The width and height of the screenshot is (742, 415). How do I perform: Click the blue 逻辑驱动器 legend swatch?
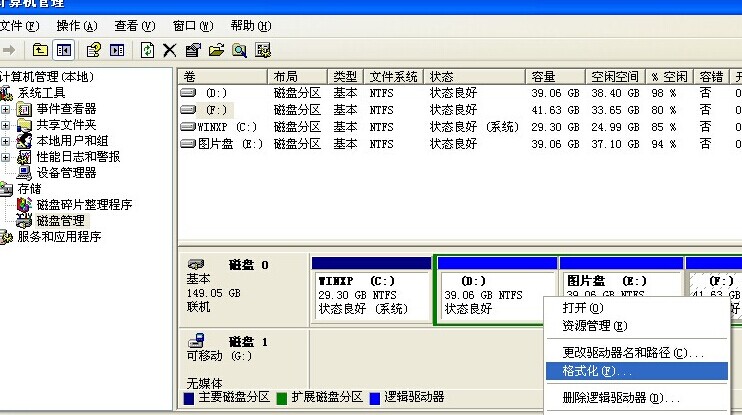(375, 398)
